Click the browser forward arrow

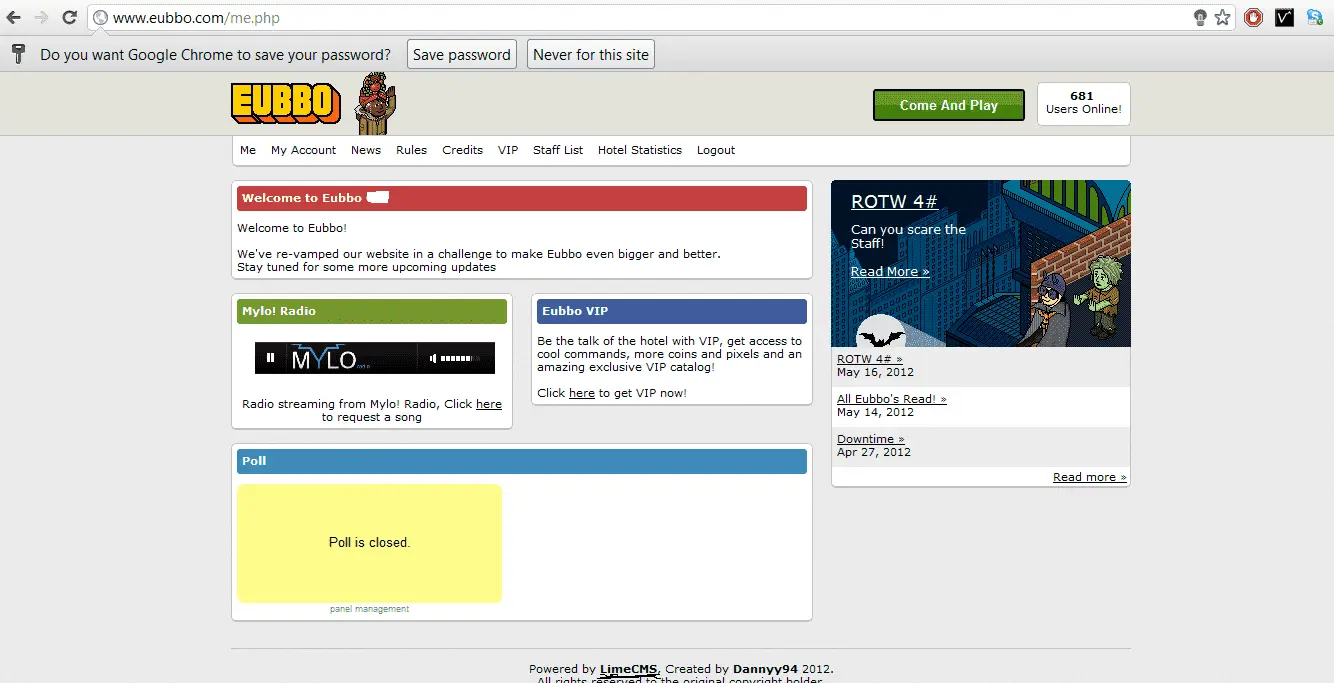(41, 17)
